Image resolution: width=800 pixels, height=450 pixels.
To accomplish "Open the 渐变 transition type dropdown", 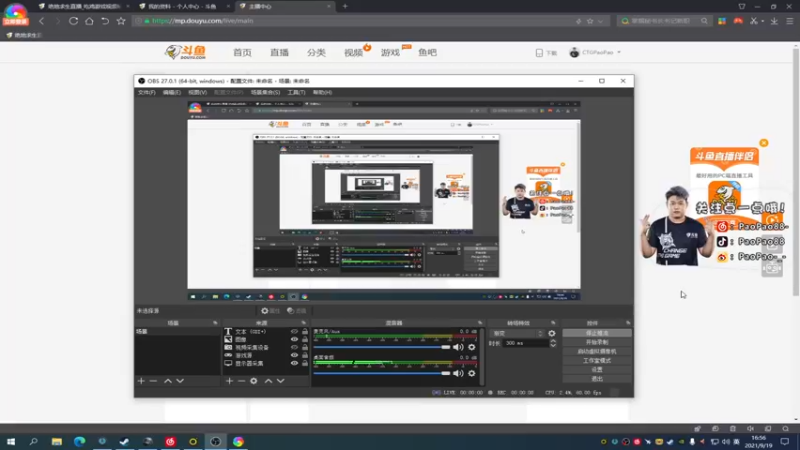I will (x=517, y=333).
